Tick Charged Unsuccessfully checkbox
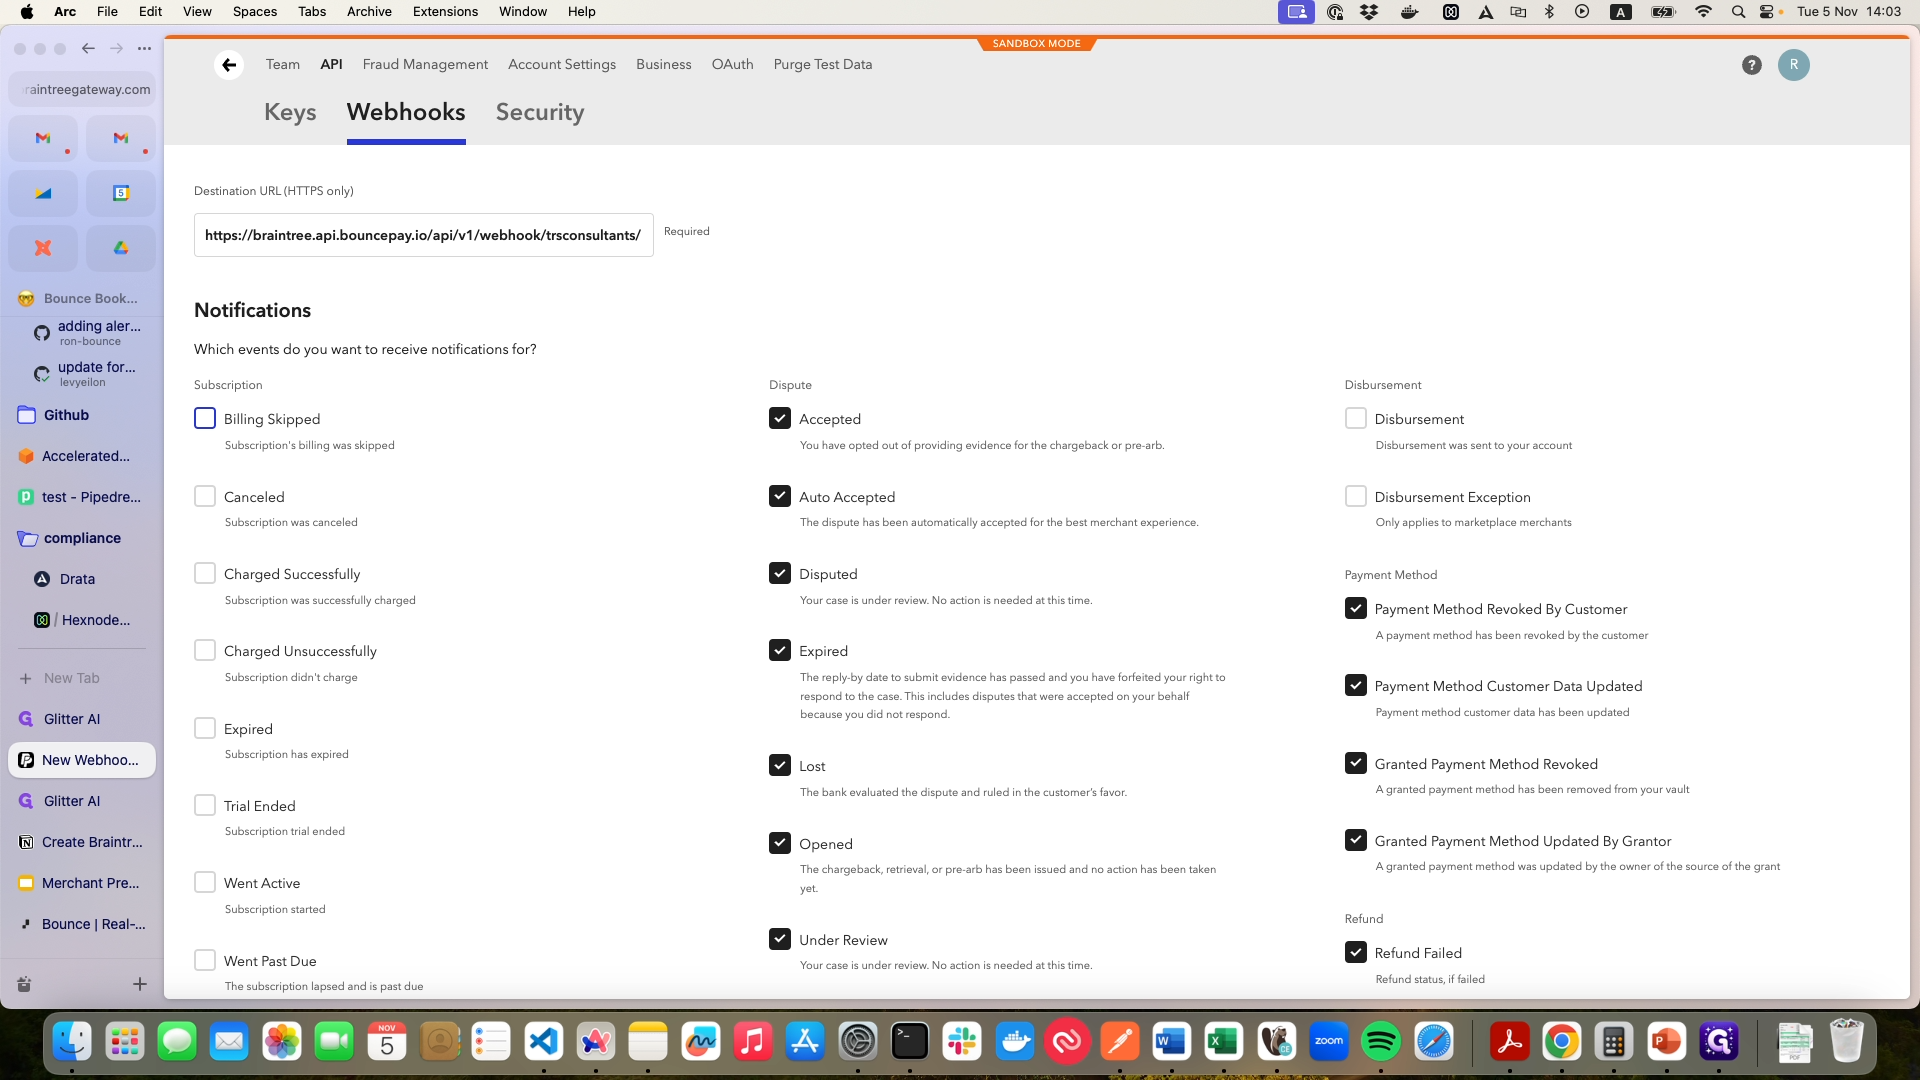Viewport: 1920px width, 1080px height. tap(205, 650)
